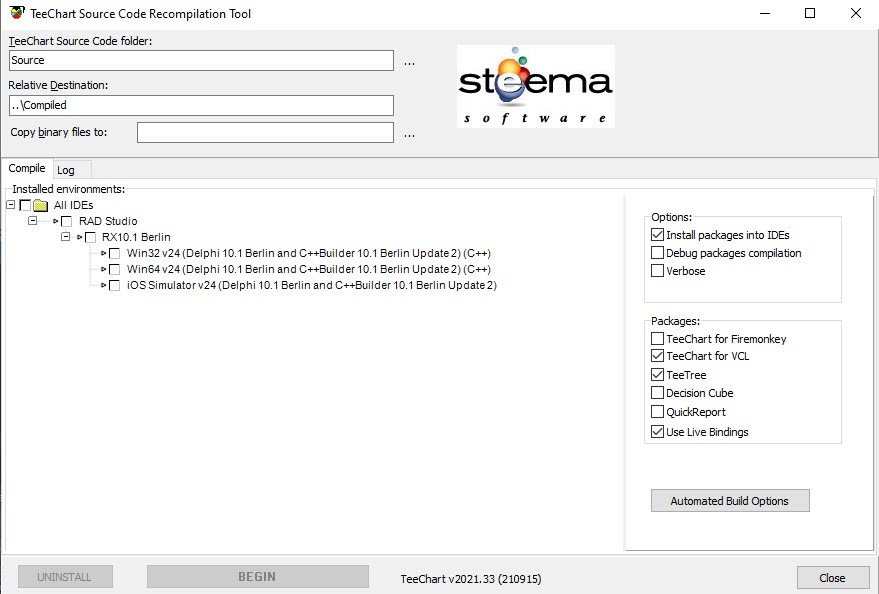Uncheck TeeChart for VCL package
The width and height of the screenshot is (879, 594).
click(658, 356)
